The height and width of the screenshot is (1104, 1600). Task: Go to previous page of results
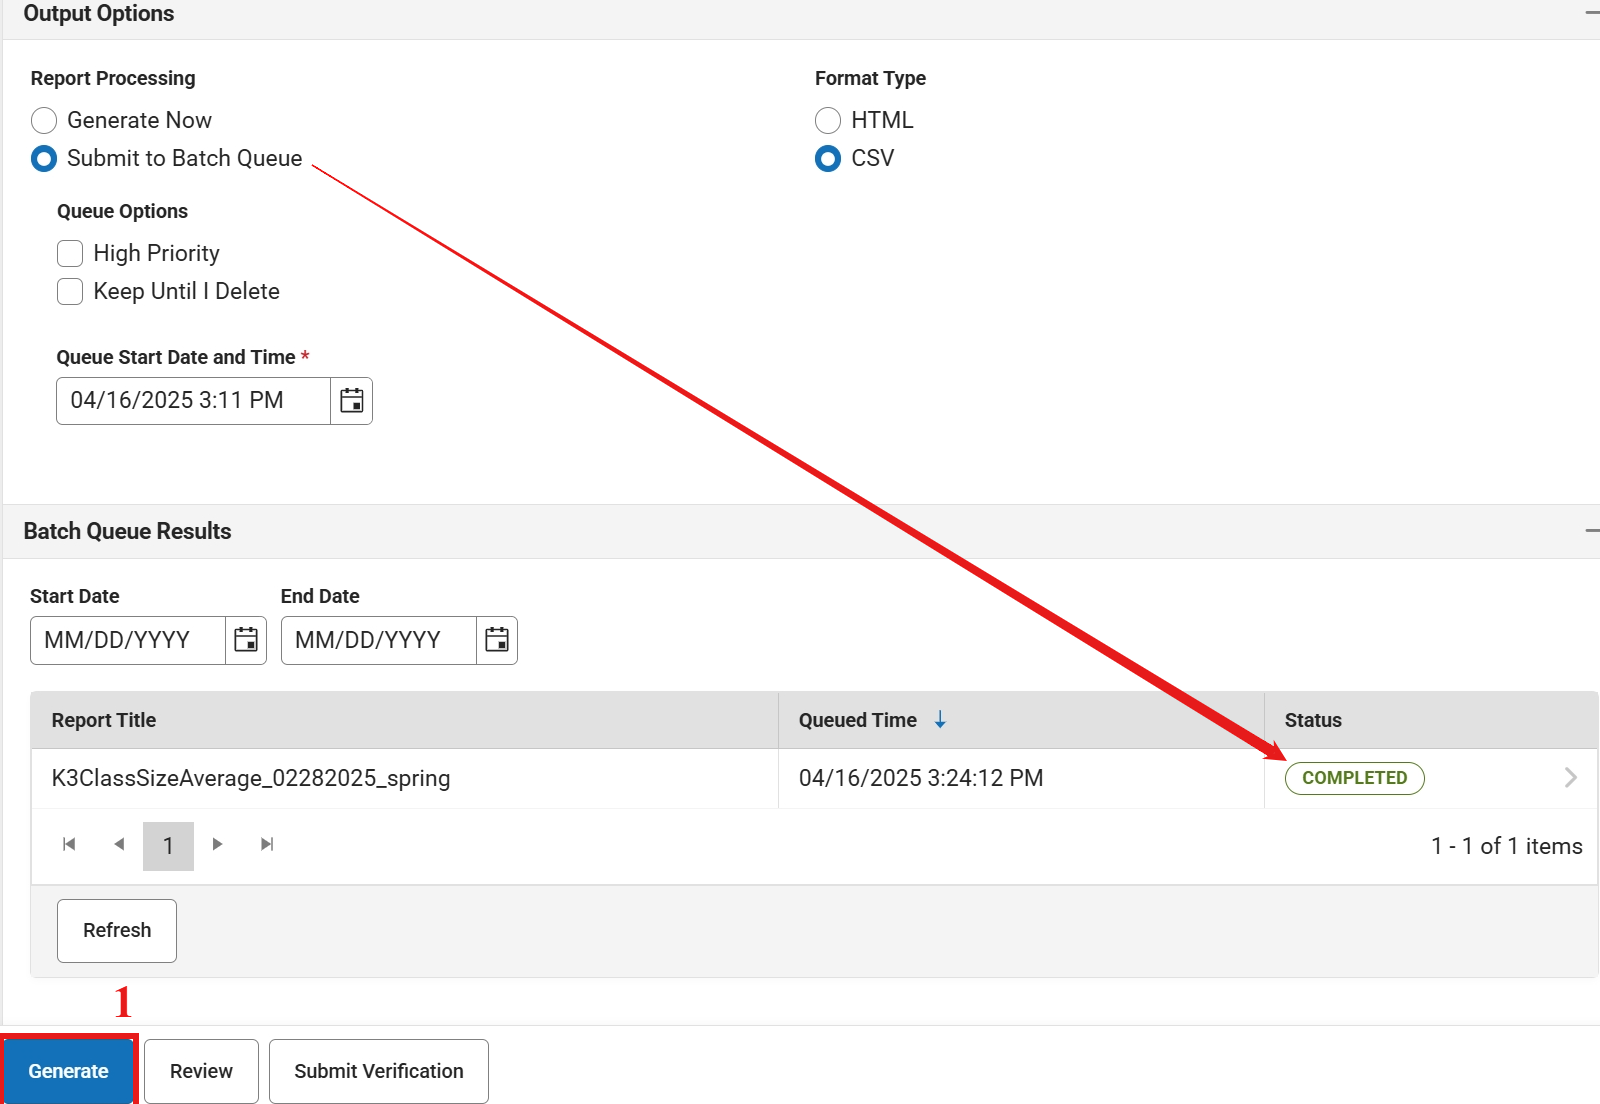point(119,844)
